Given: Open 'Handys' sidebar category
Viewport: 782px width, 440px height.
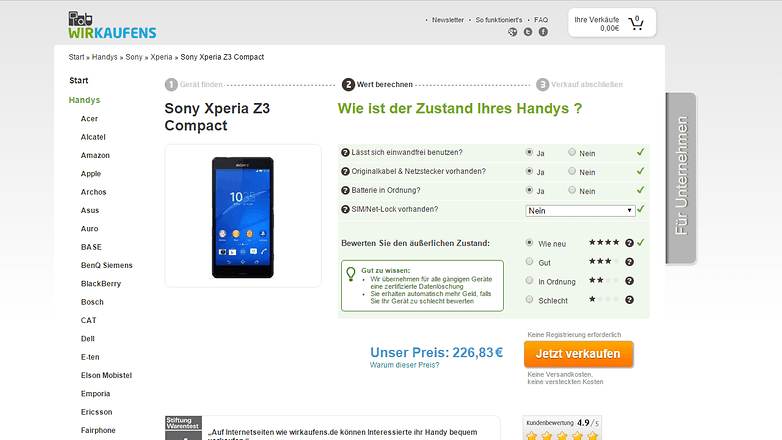Looking at the screenshot, I should [84, 100].
